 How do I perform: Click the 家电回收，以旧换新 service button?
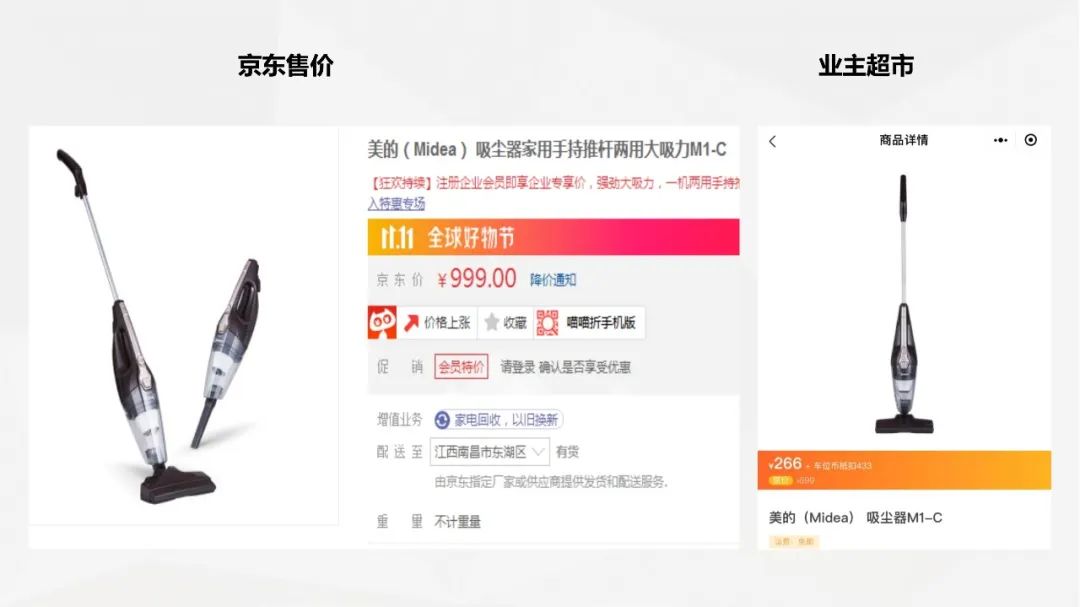pyautogui.click(x=499, y=420)
